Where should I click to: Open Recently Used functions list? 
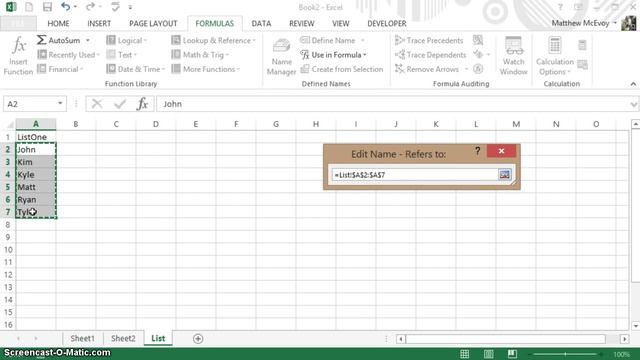click(68, 55)
